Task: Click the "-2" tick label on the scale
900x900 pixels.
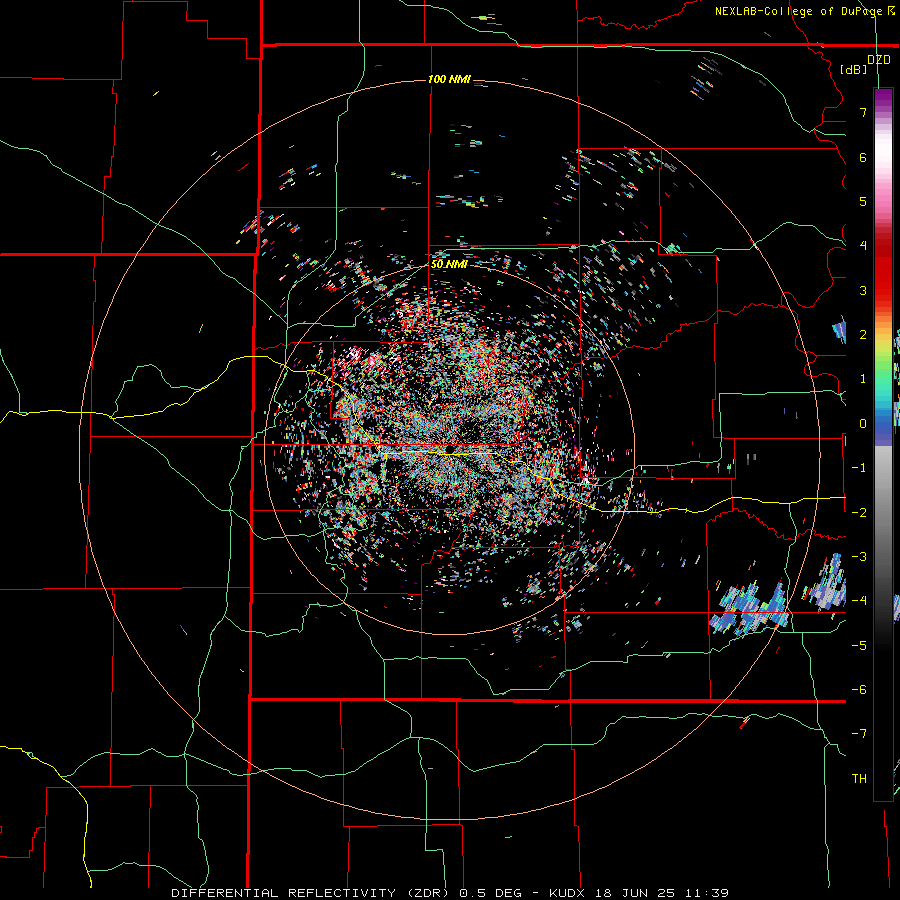Action: tap(859, 512)
